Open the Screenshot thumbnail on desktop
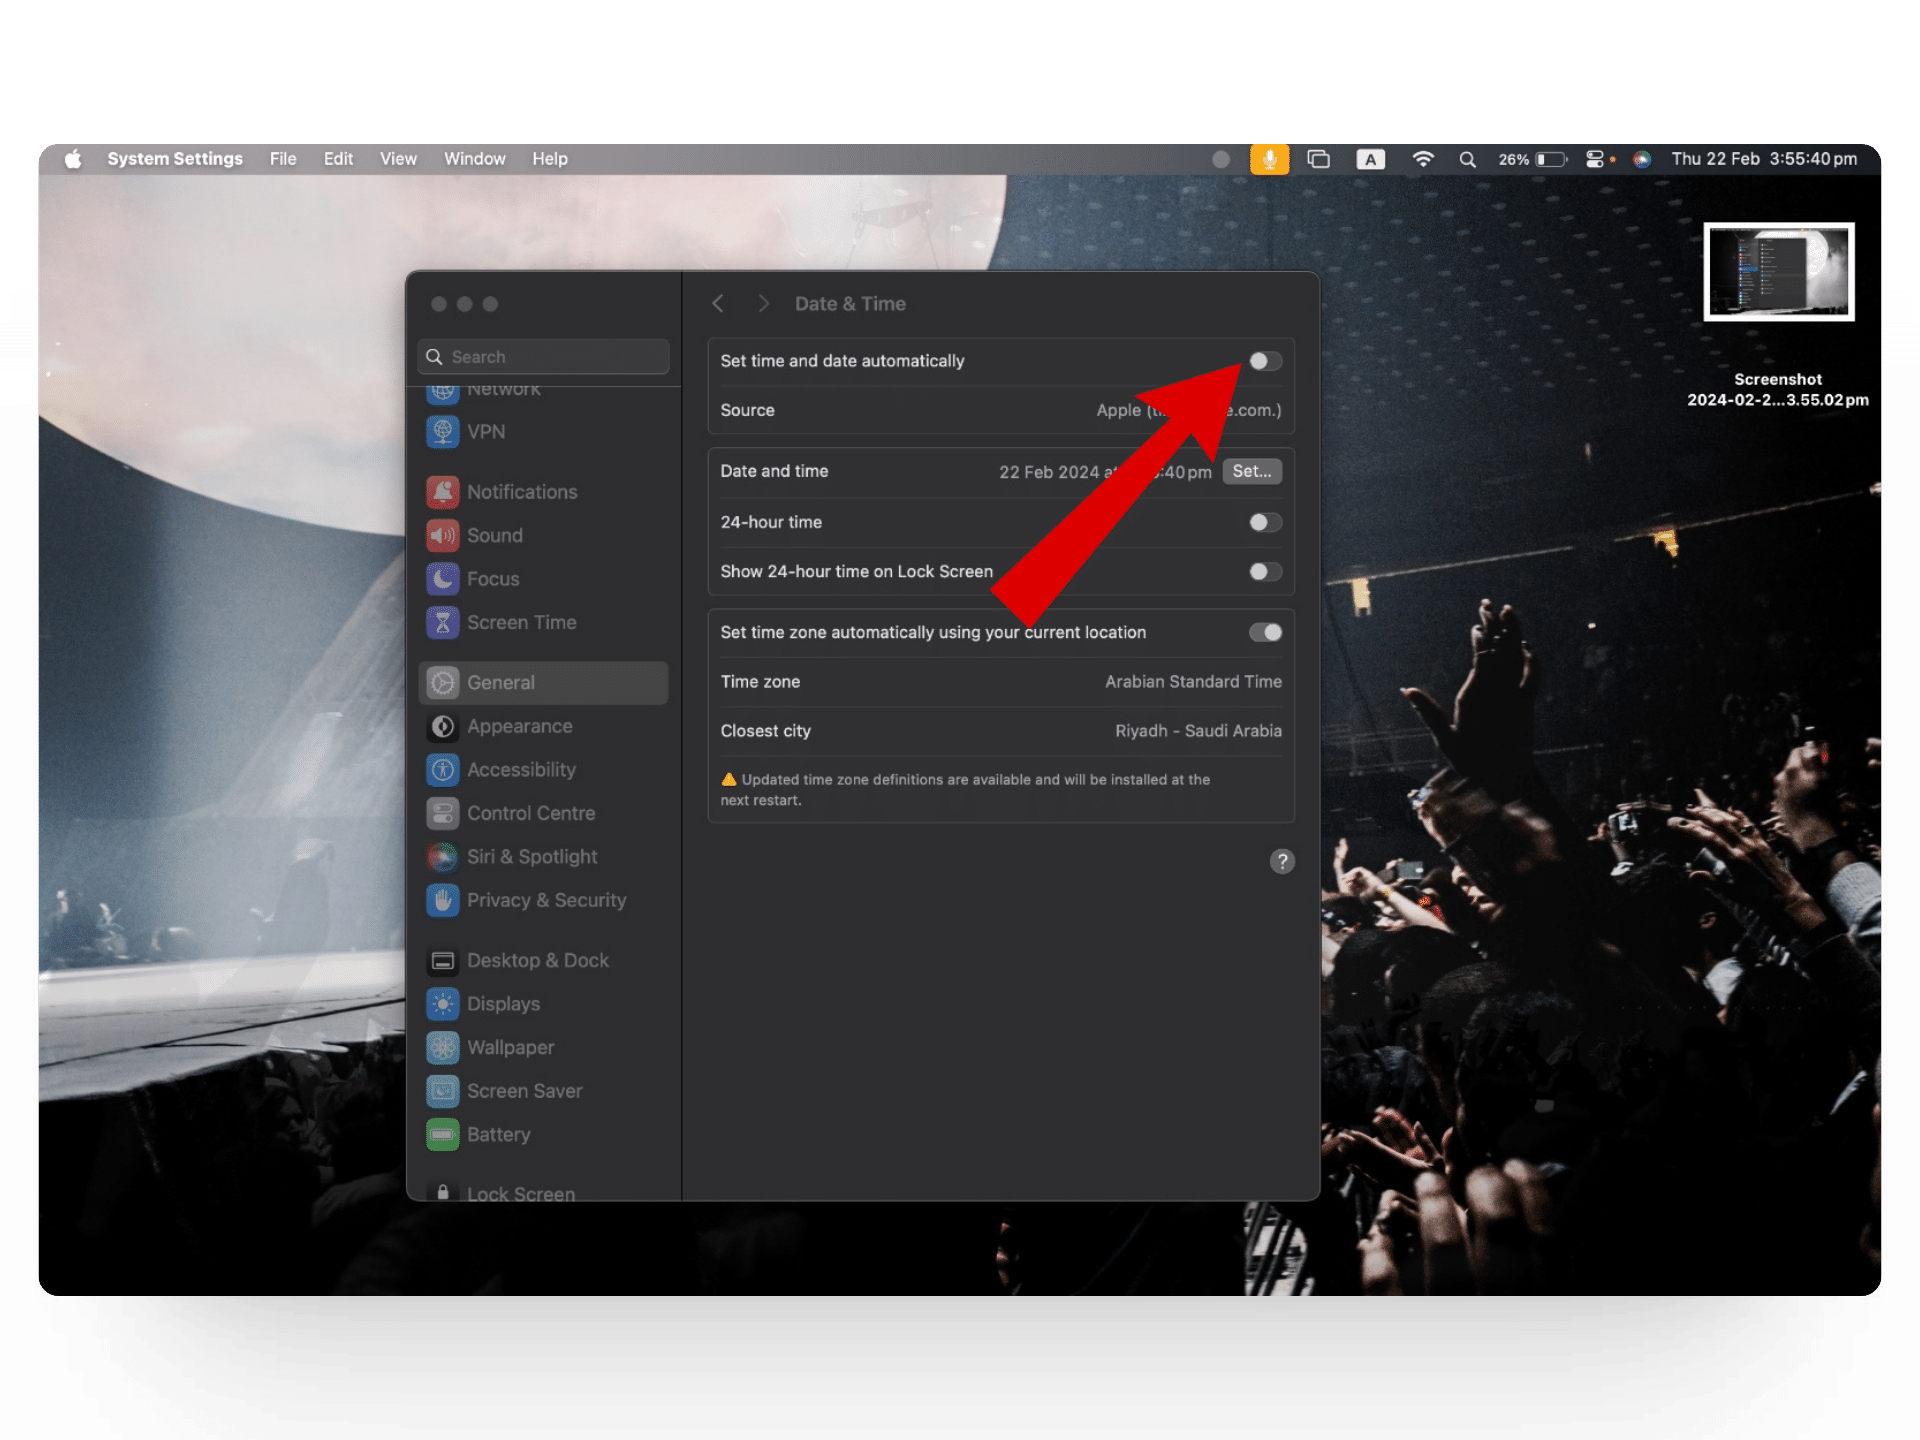The height and width of the screenshot is (1440, 1920). coord(1777,272)
